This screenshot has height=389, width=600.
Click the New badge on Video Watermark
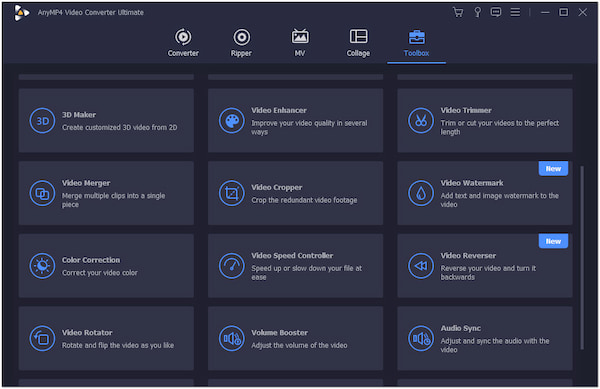coord(553,169)
